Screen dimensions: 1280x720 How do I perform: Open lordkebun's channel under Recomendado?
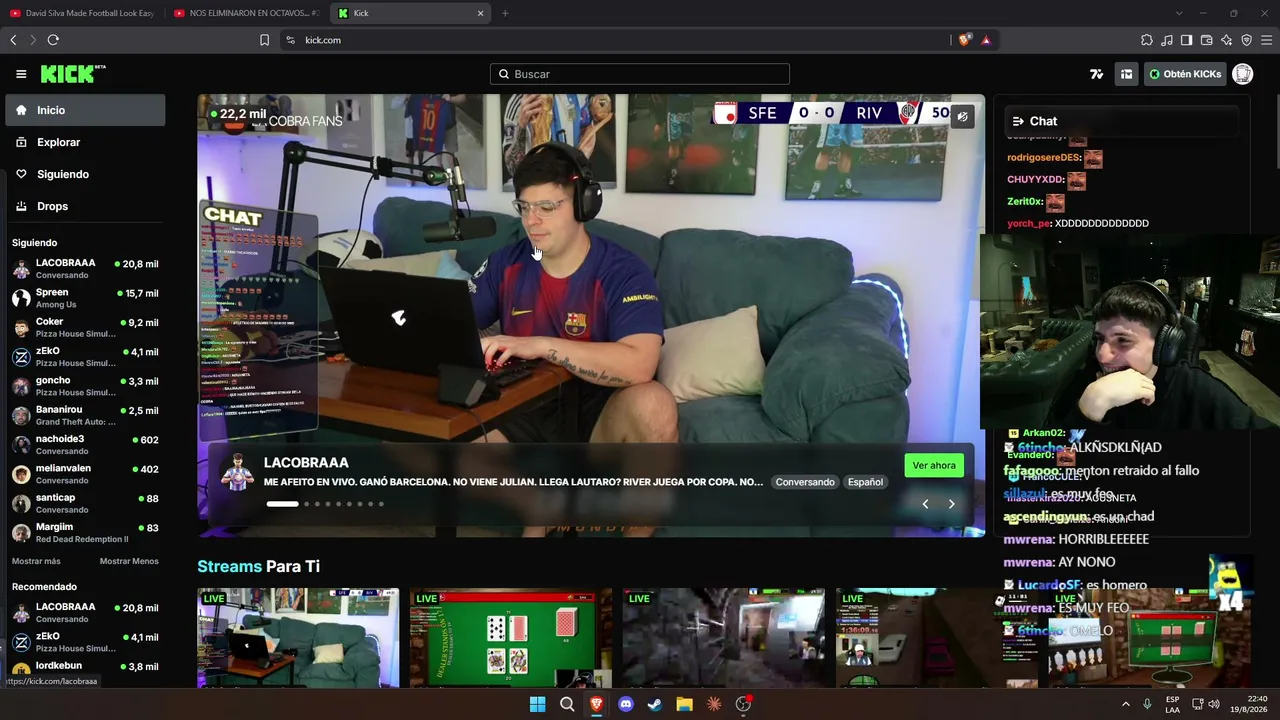(x=85, y=666)
